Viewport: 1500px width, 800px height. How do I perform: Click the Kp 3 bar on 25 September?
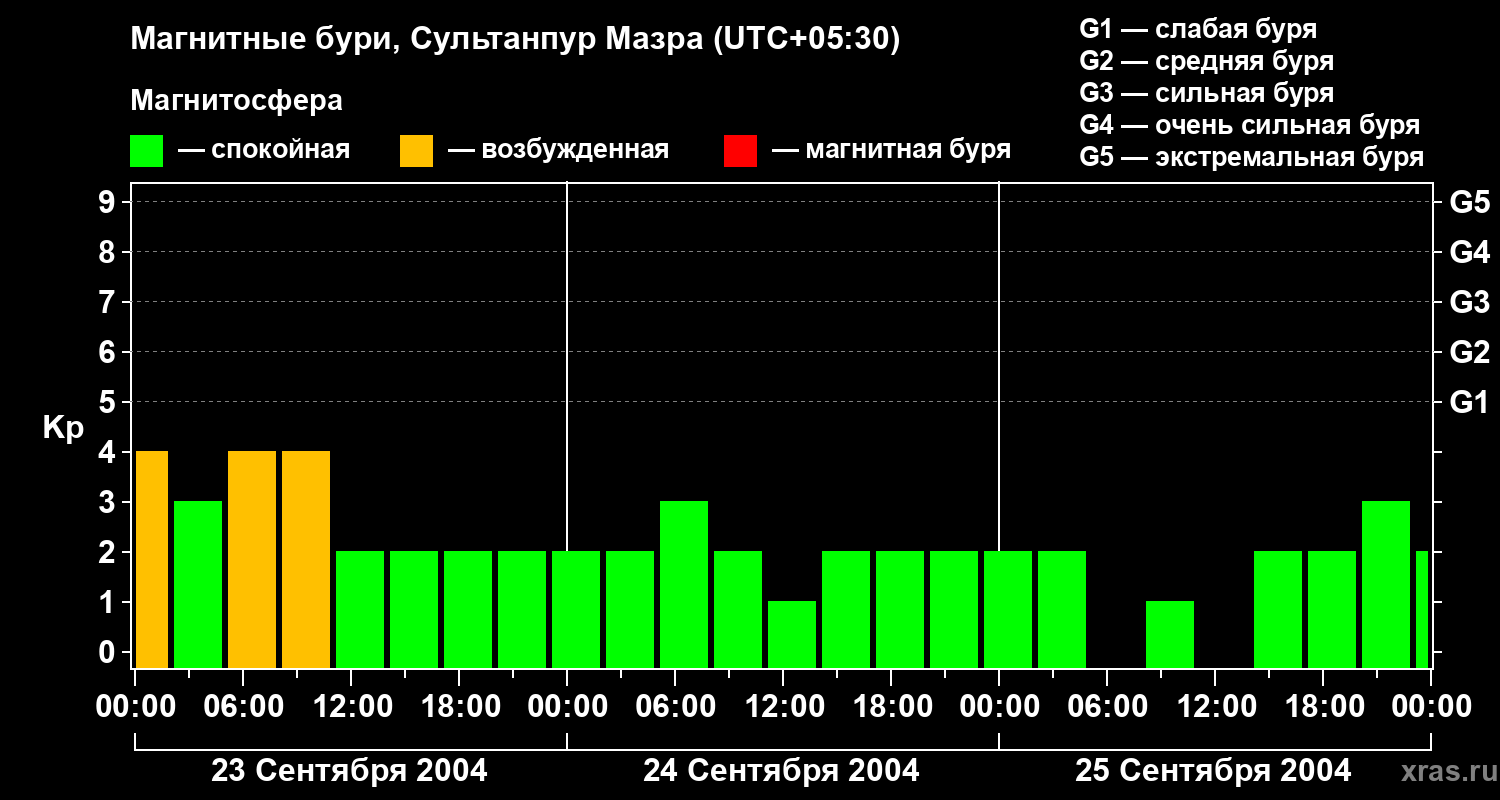[x=1386, y=584]
